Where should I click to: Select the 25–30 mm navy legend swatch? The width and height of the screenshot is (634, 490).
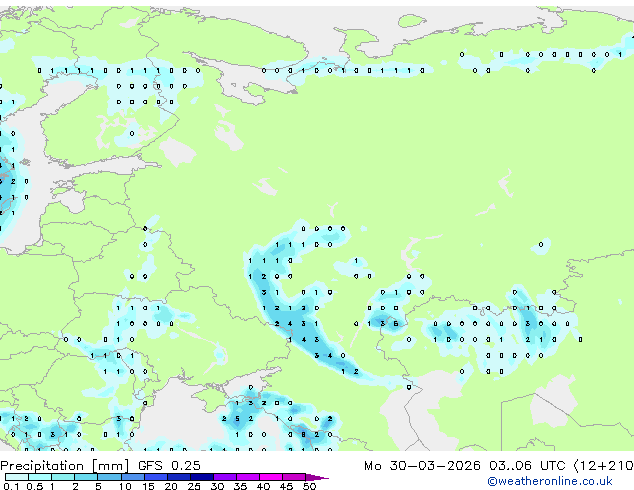pos(202,477)
